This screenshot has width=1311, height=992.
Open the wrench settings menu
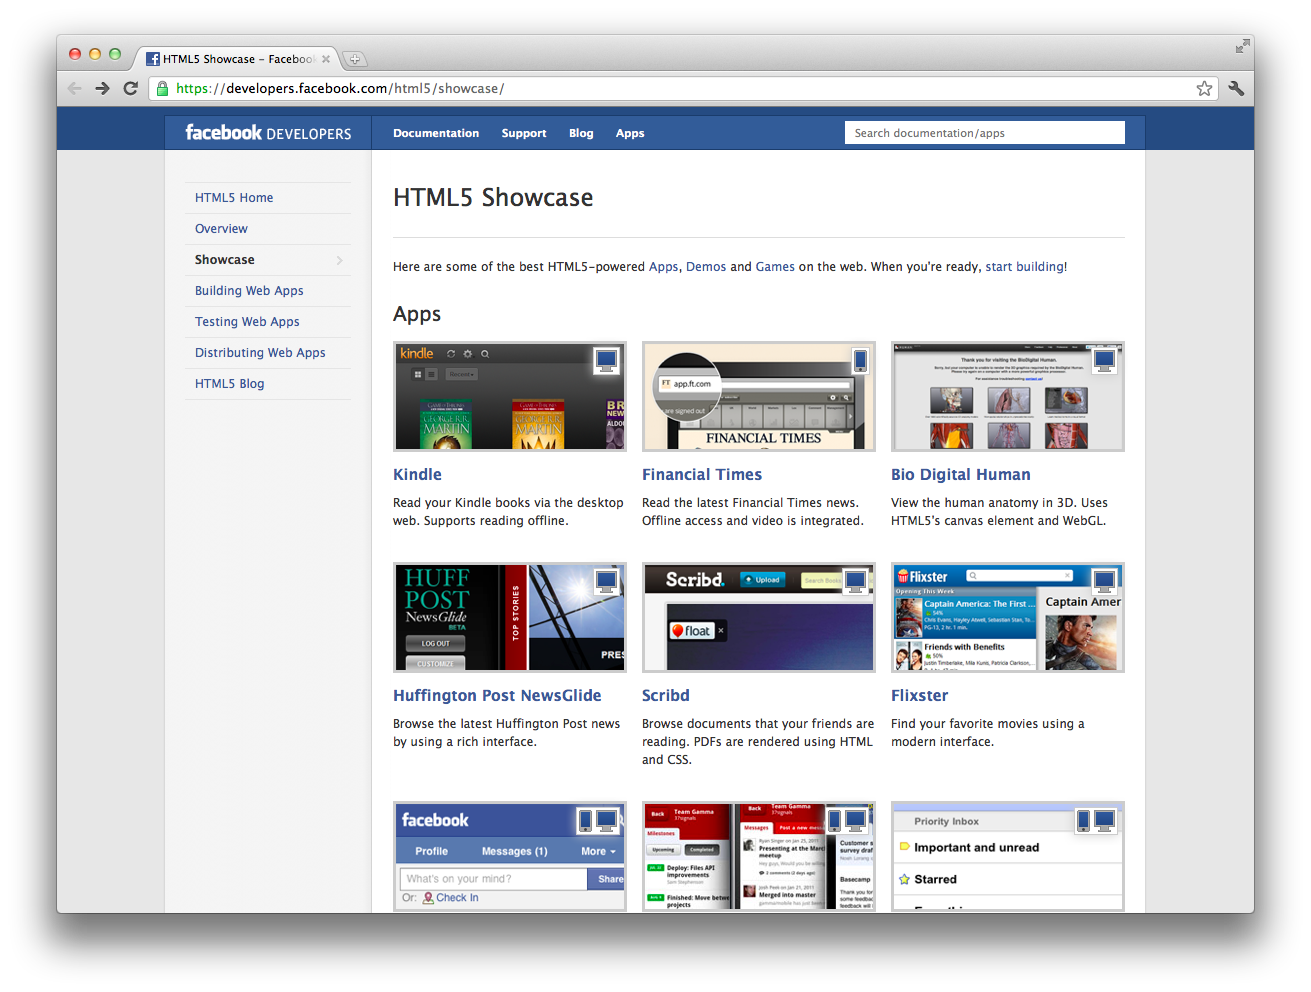(x=1236, y=88)
